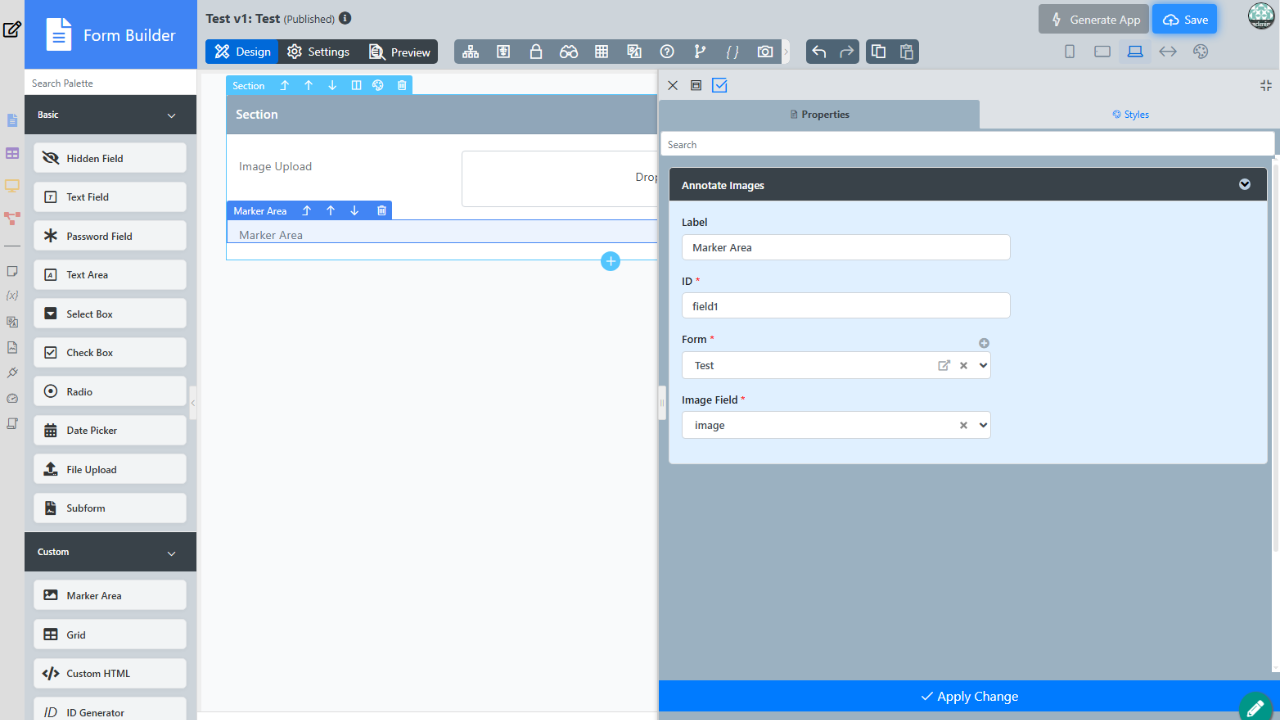This screenshot has width=1280, height=720.
Task: Delete the Marker Area element via trash icon
Action: click(x=381, y=211)
